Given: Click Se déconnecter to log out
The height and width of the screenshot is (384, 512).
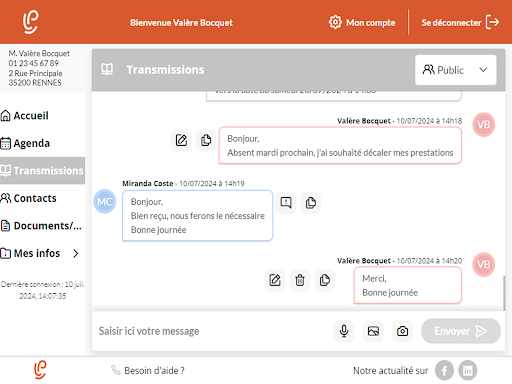Looking at the screenshot, I should pyautogui.click(x=460, y=22).
